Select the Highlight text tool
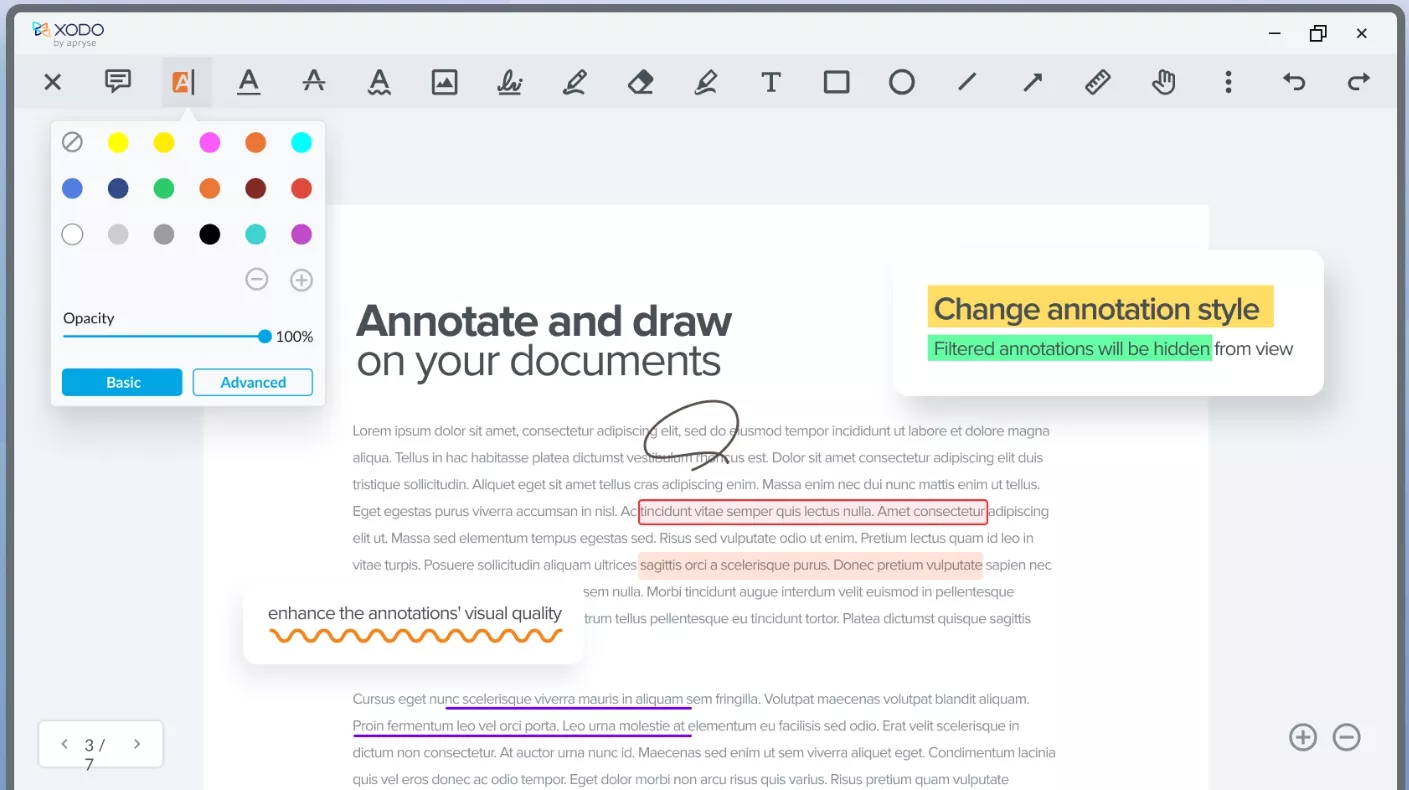 (185, 82)
